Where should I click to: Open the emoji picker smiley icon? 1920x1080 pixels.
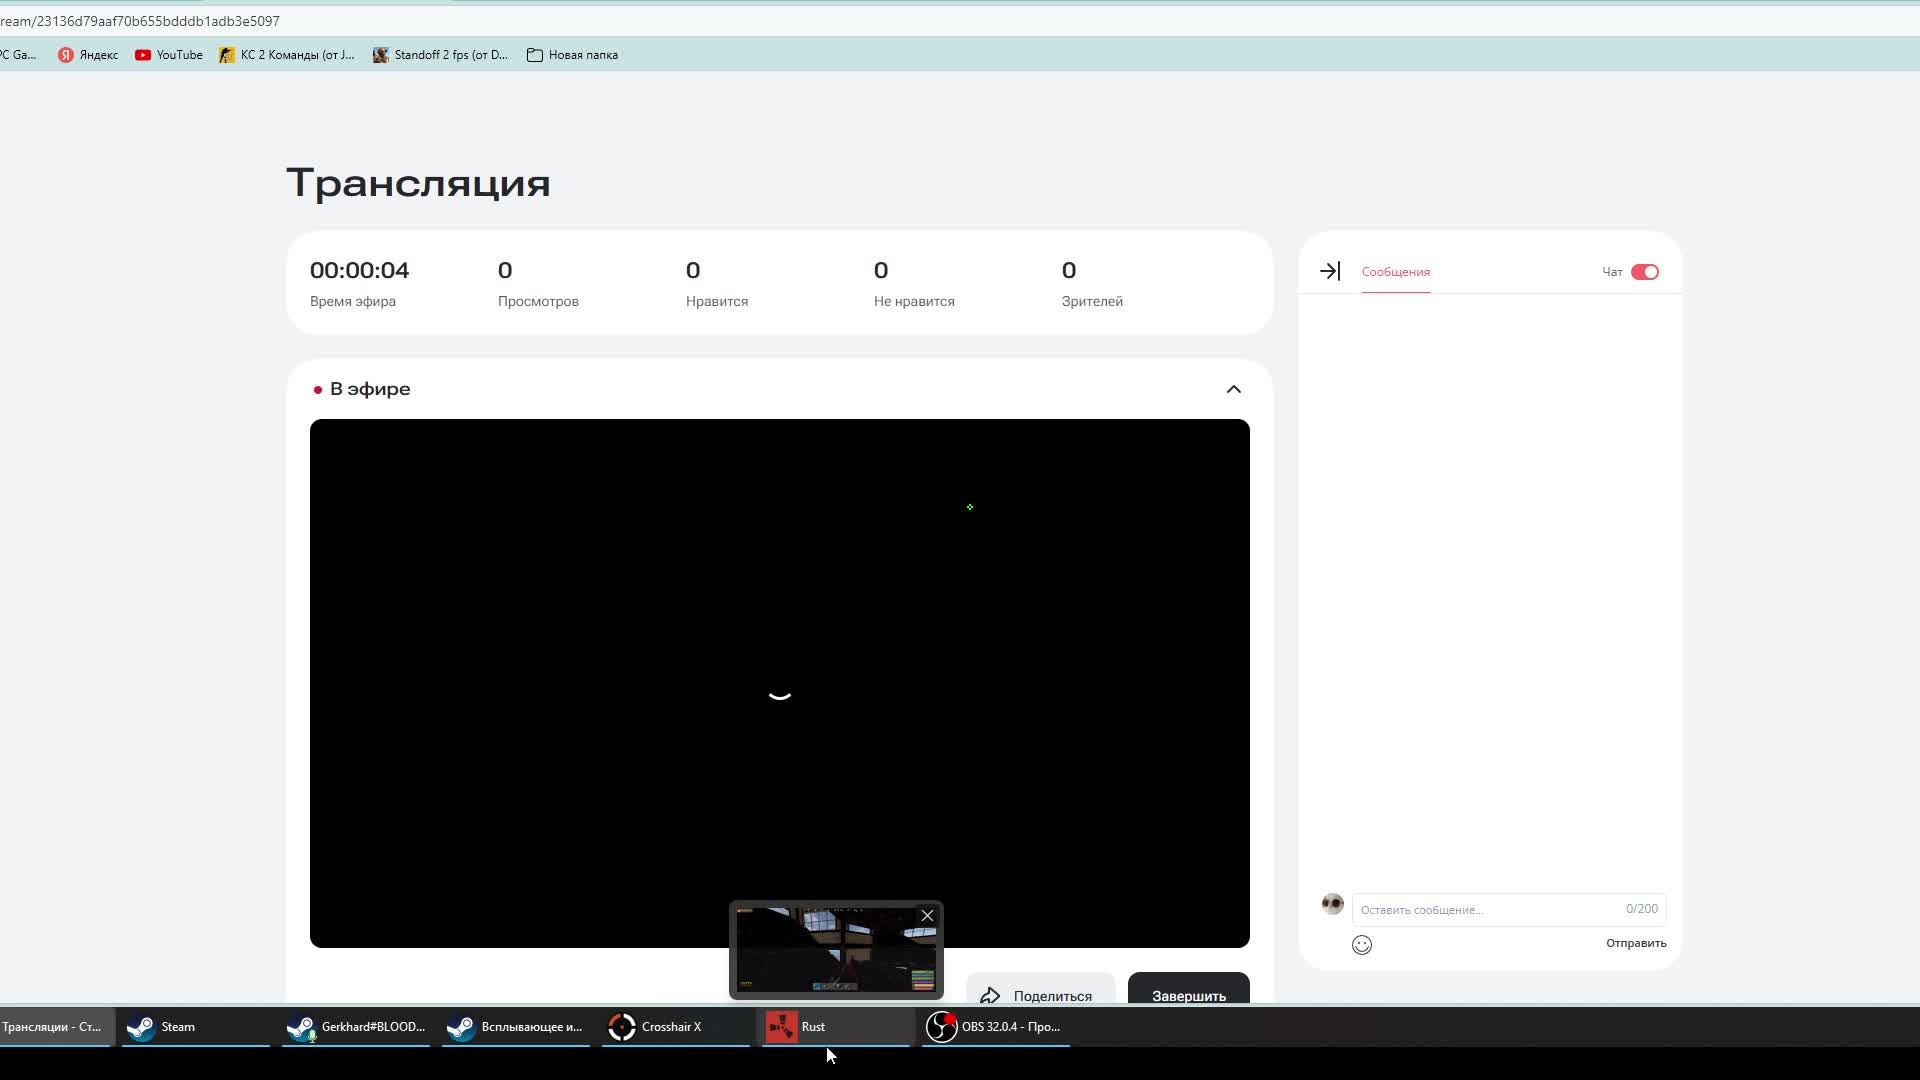[x=1362, y=945]
